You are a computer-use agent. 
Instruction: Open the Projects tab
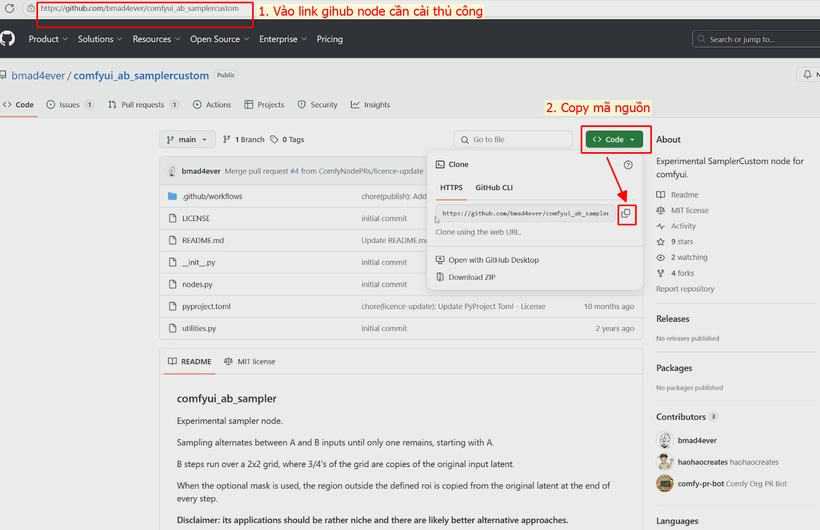pyautogui.click(x=264, y=105)
